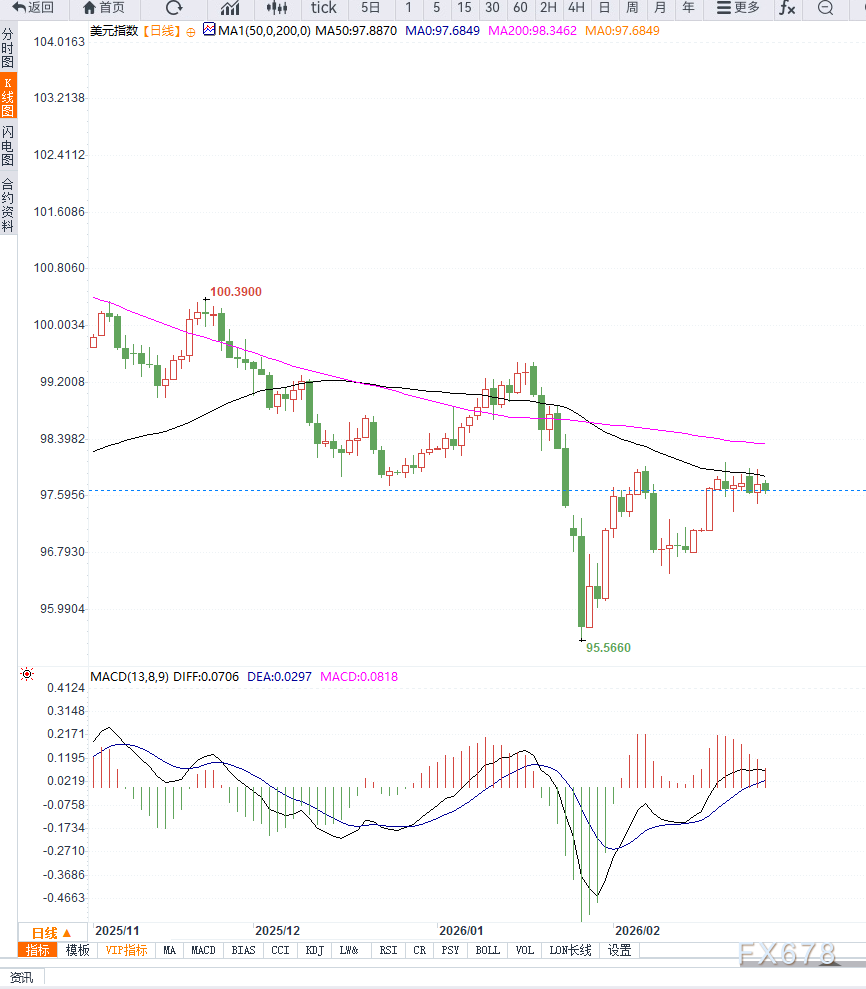Go to 首页 home page
866x989 pixels.
(x=103, y=8)
